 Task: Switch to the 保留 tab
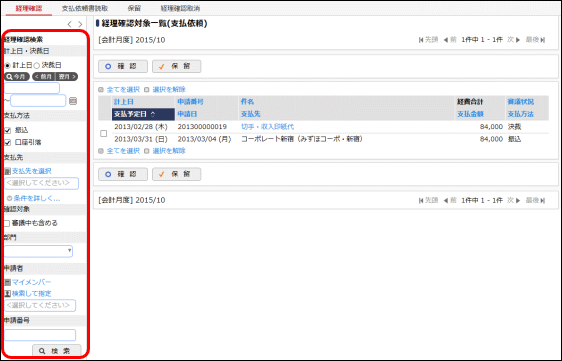pos(134,8)
